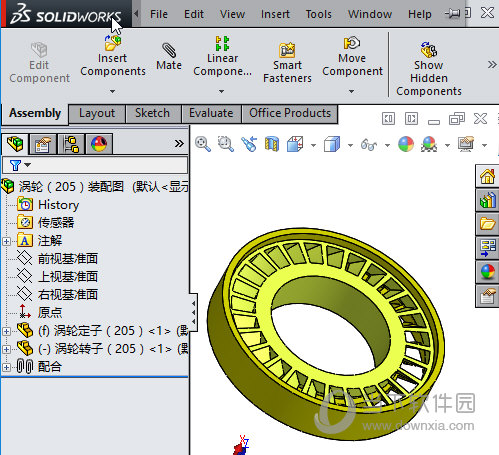Click the Edit Appearance color ball
The image size is (499, 455).
pyautogui.click(x=406, y=144)
